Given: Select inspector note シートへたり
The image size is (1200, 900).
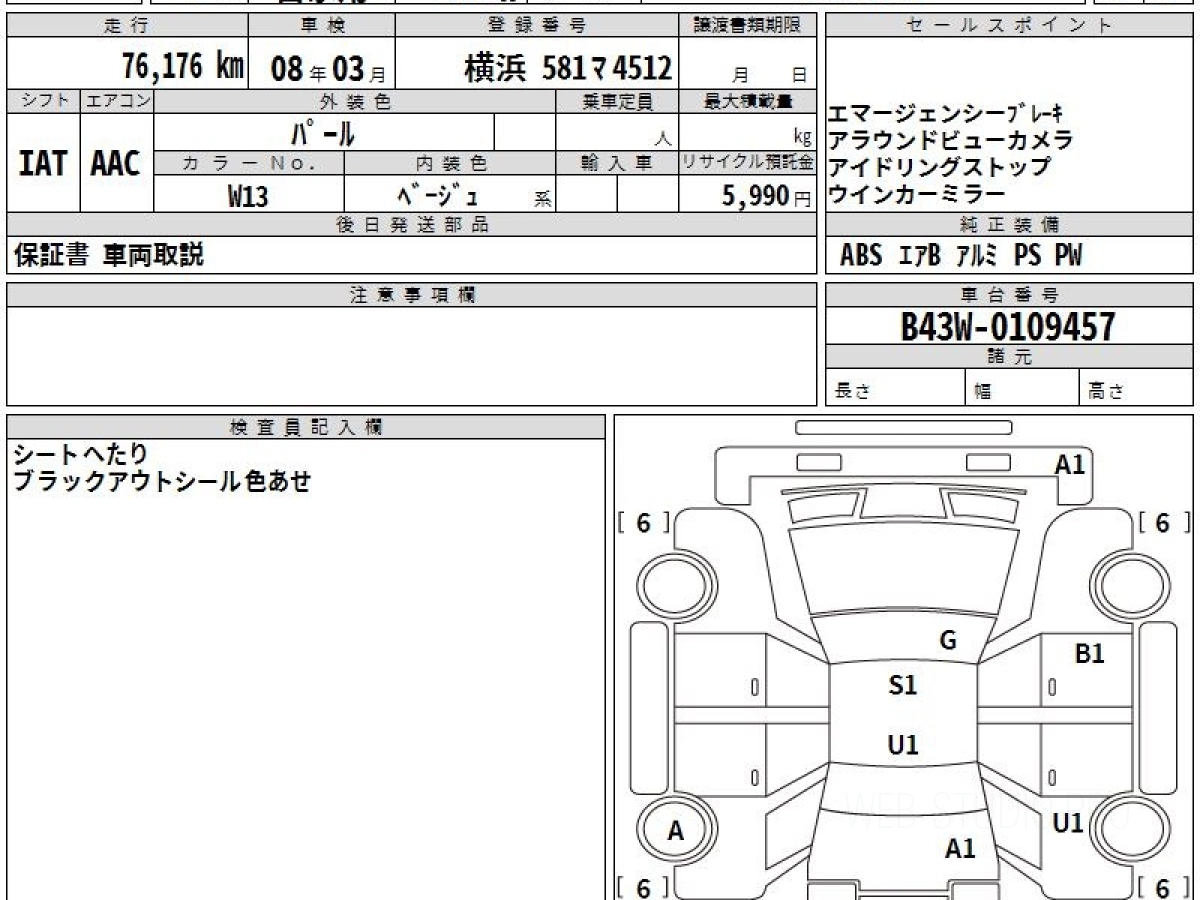Looking at the screenshot, I should point(81,455).
